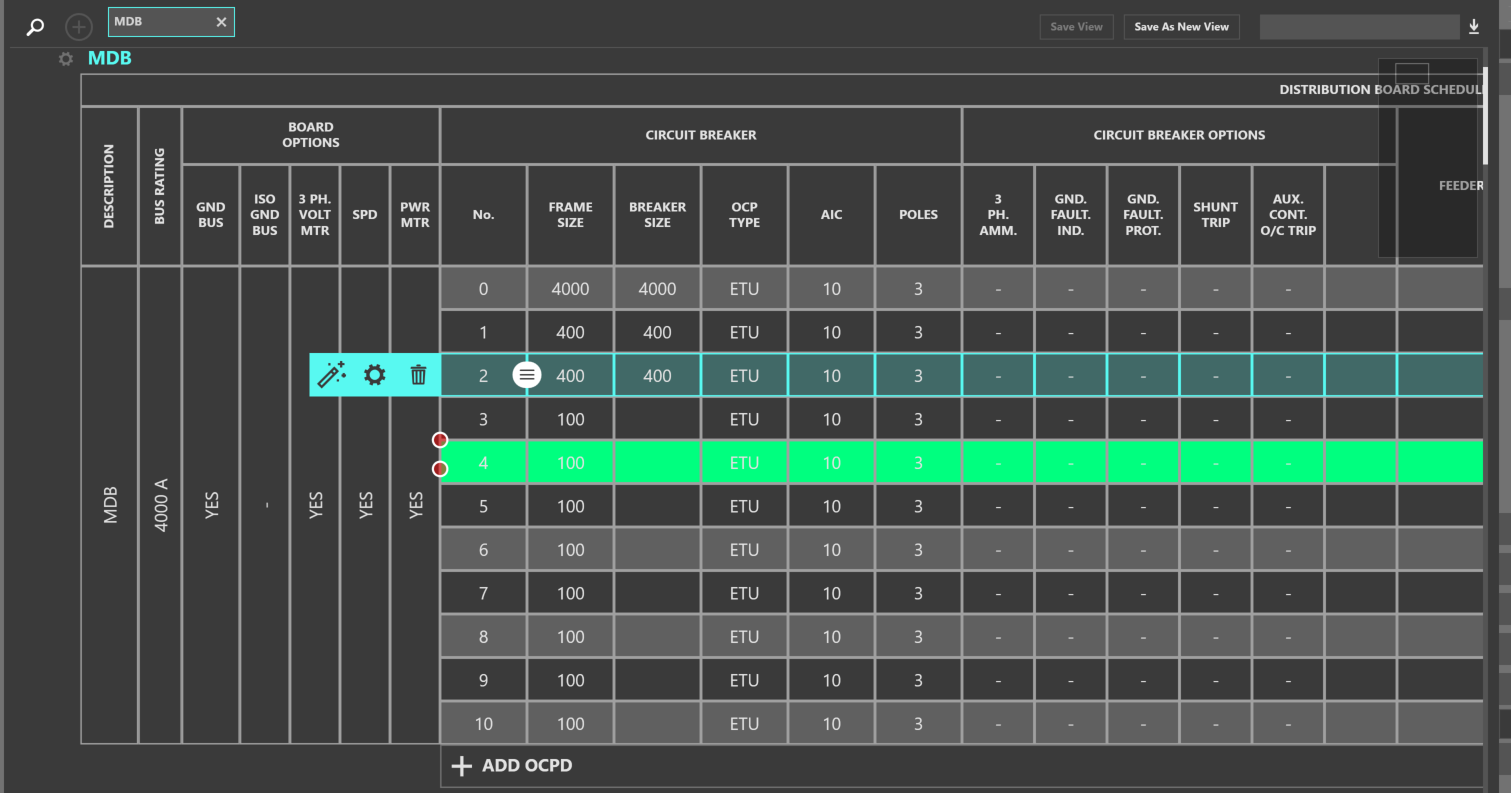Open the gear settings icon for circuit 2
1511x793 pixels.
coord(374,374)
